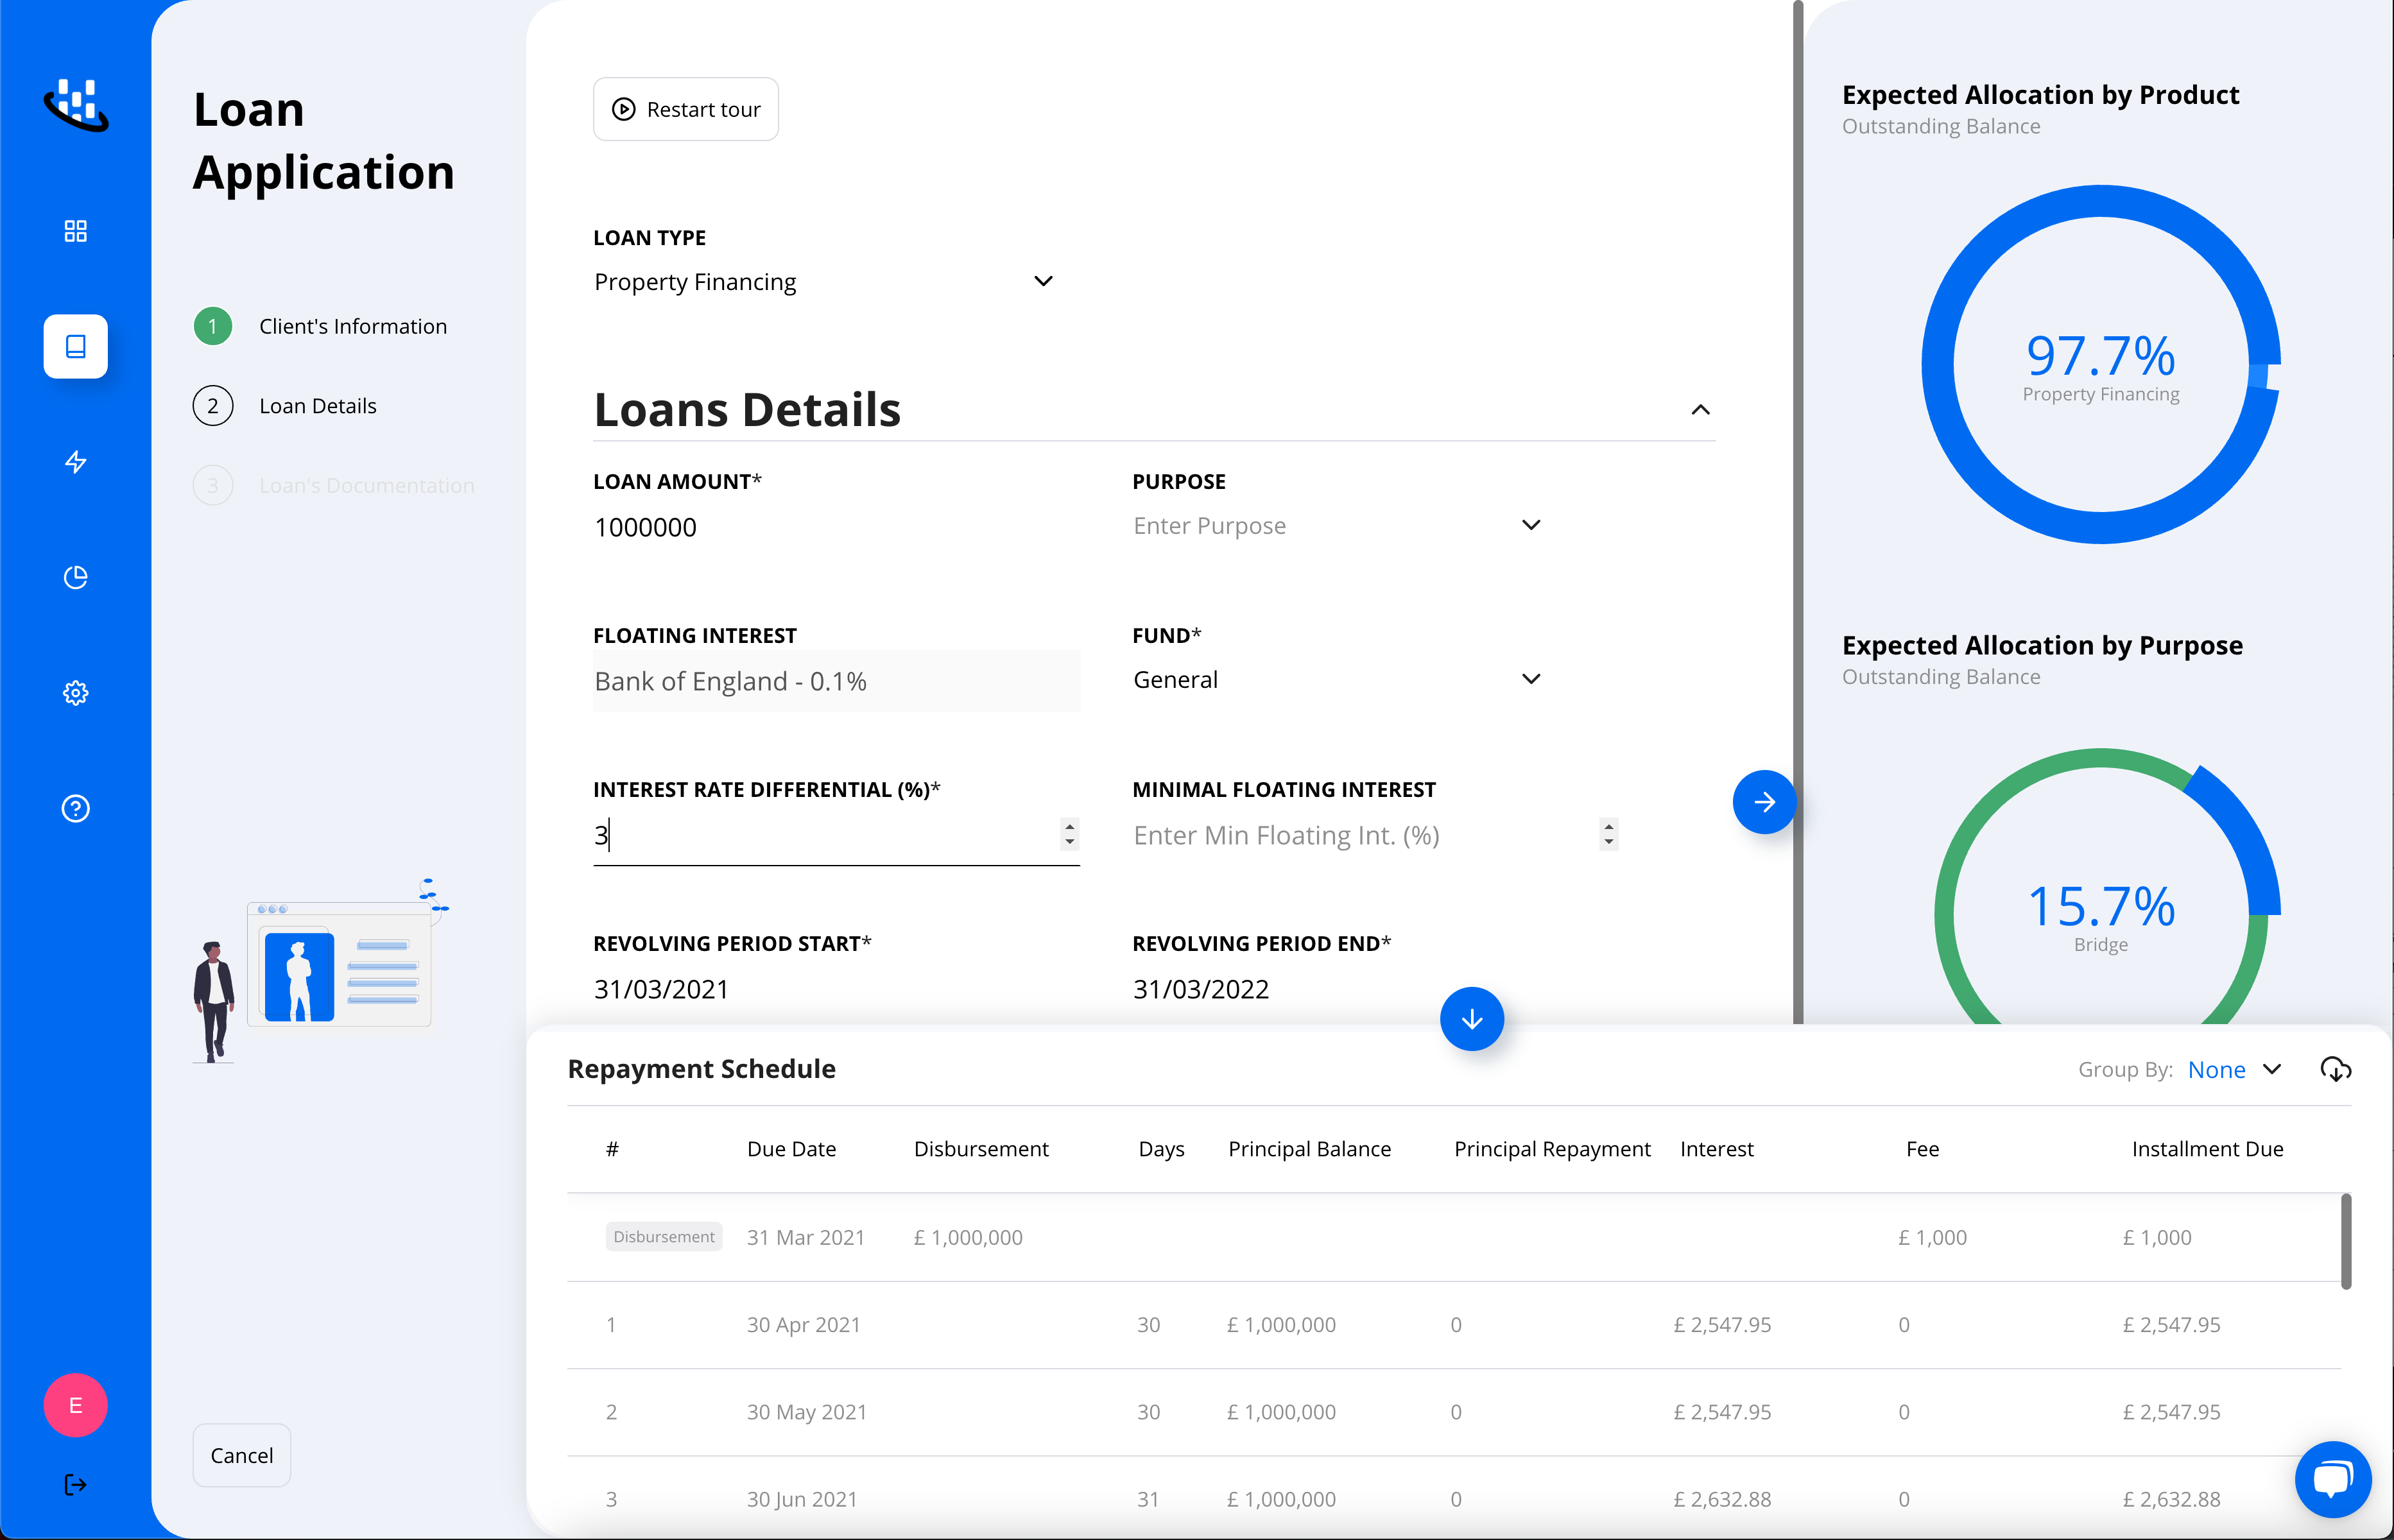Click the Restart tour button
Viewport: 2394px width, 1540px height.
tap(685, 109)
